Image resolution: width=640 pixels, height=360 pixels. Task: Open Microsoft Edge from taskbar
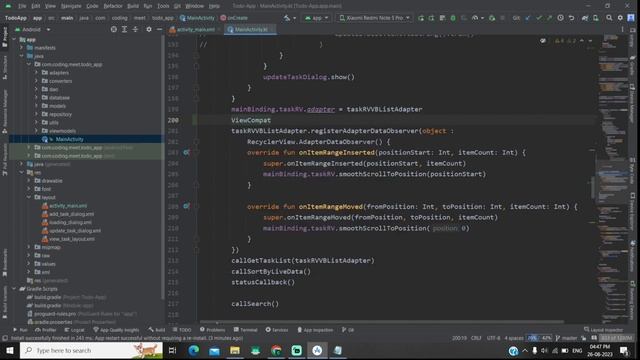click(194, 350)
